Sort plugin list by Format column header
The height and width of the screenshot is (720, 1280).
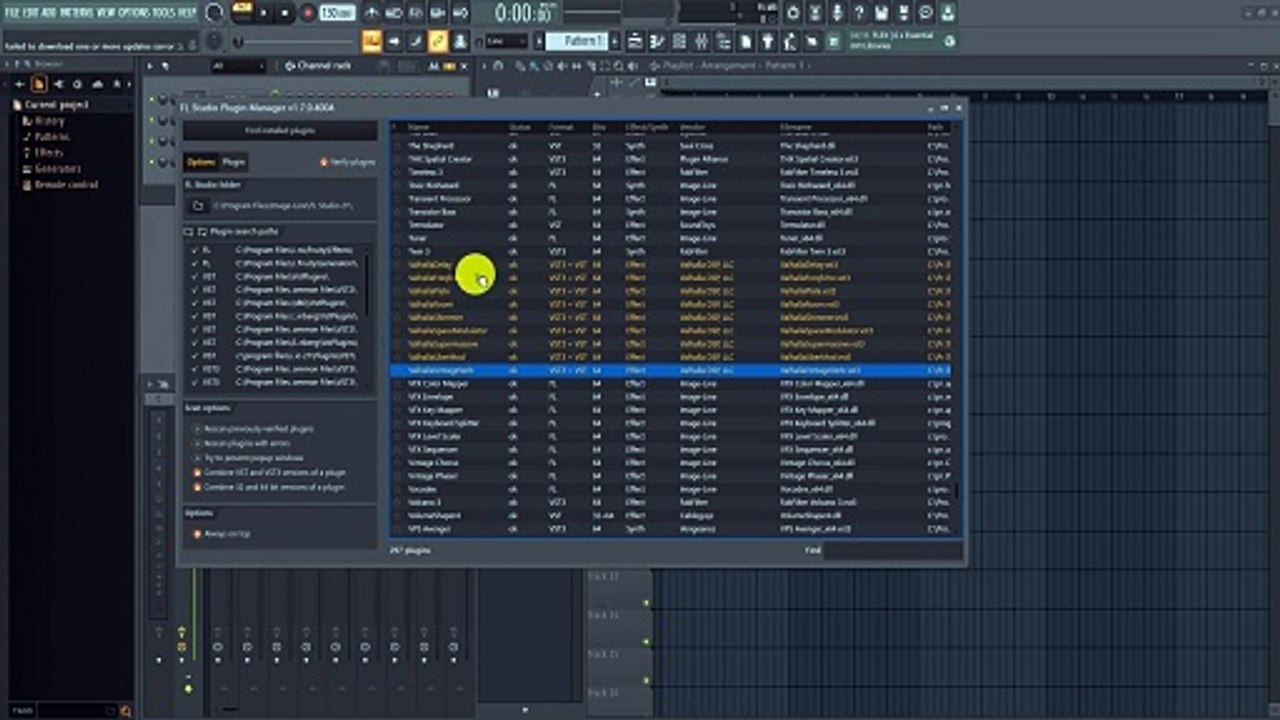coord(562,128)
